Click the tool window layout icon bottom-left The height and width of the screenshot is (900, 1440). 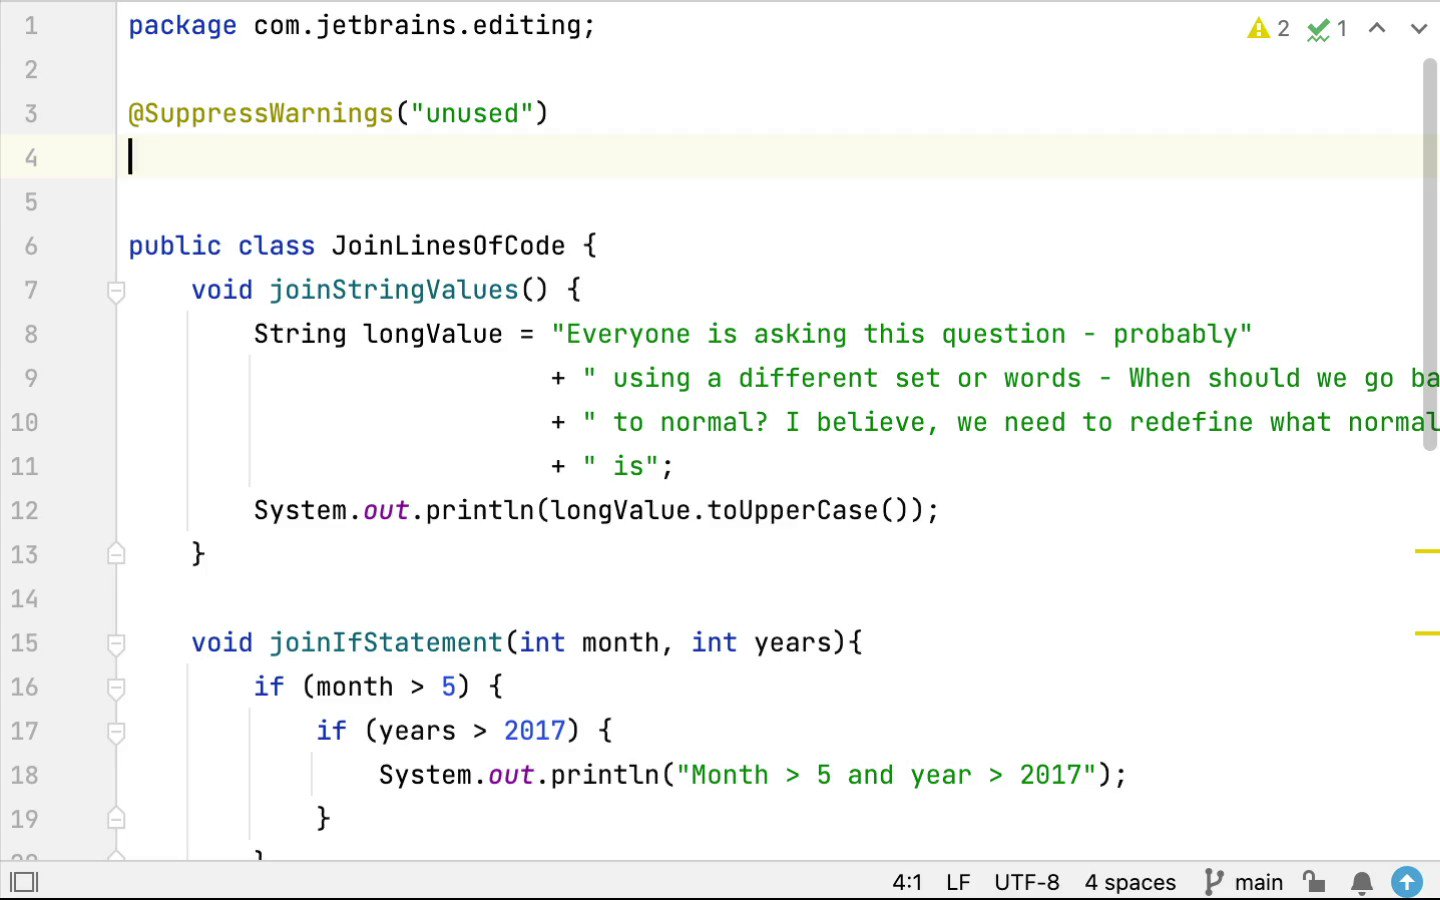(x=24, y=882)
